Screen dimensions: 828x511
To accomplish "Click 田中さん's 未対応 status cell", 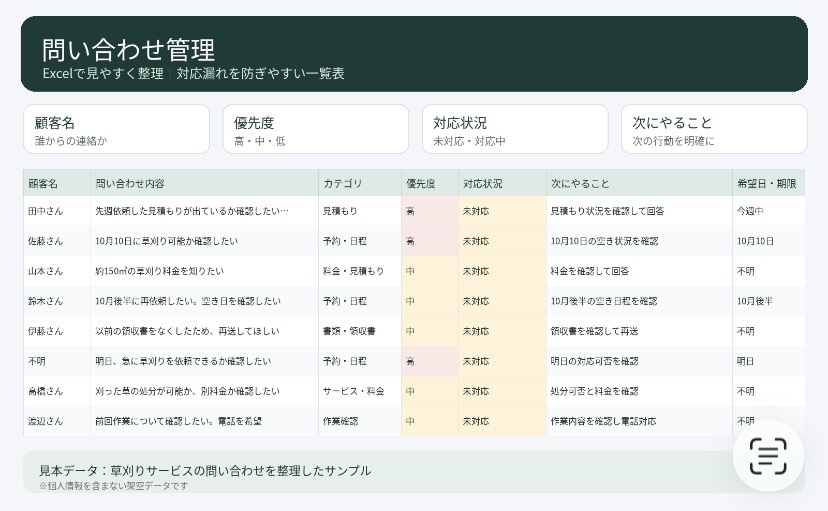I will tap(502, 211).
